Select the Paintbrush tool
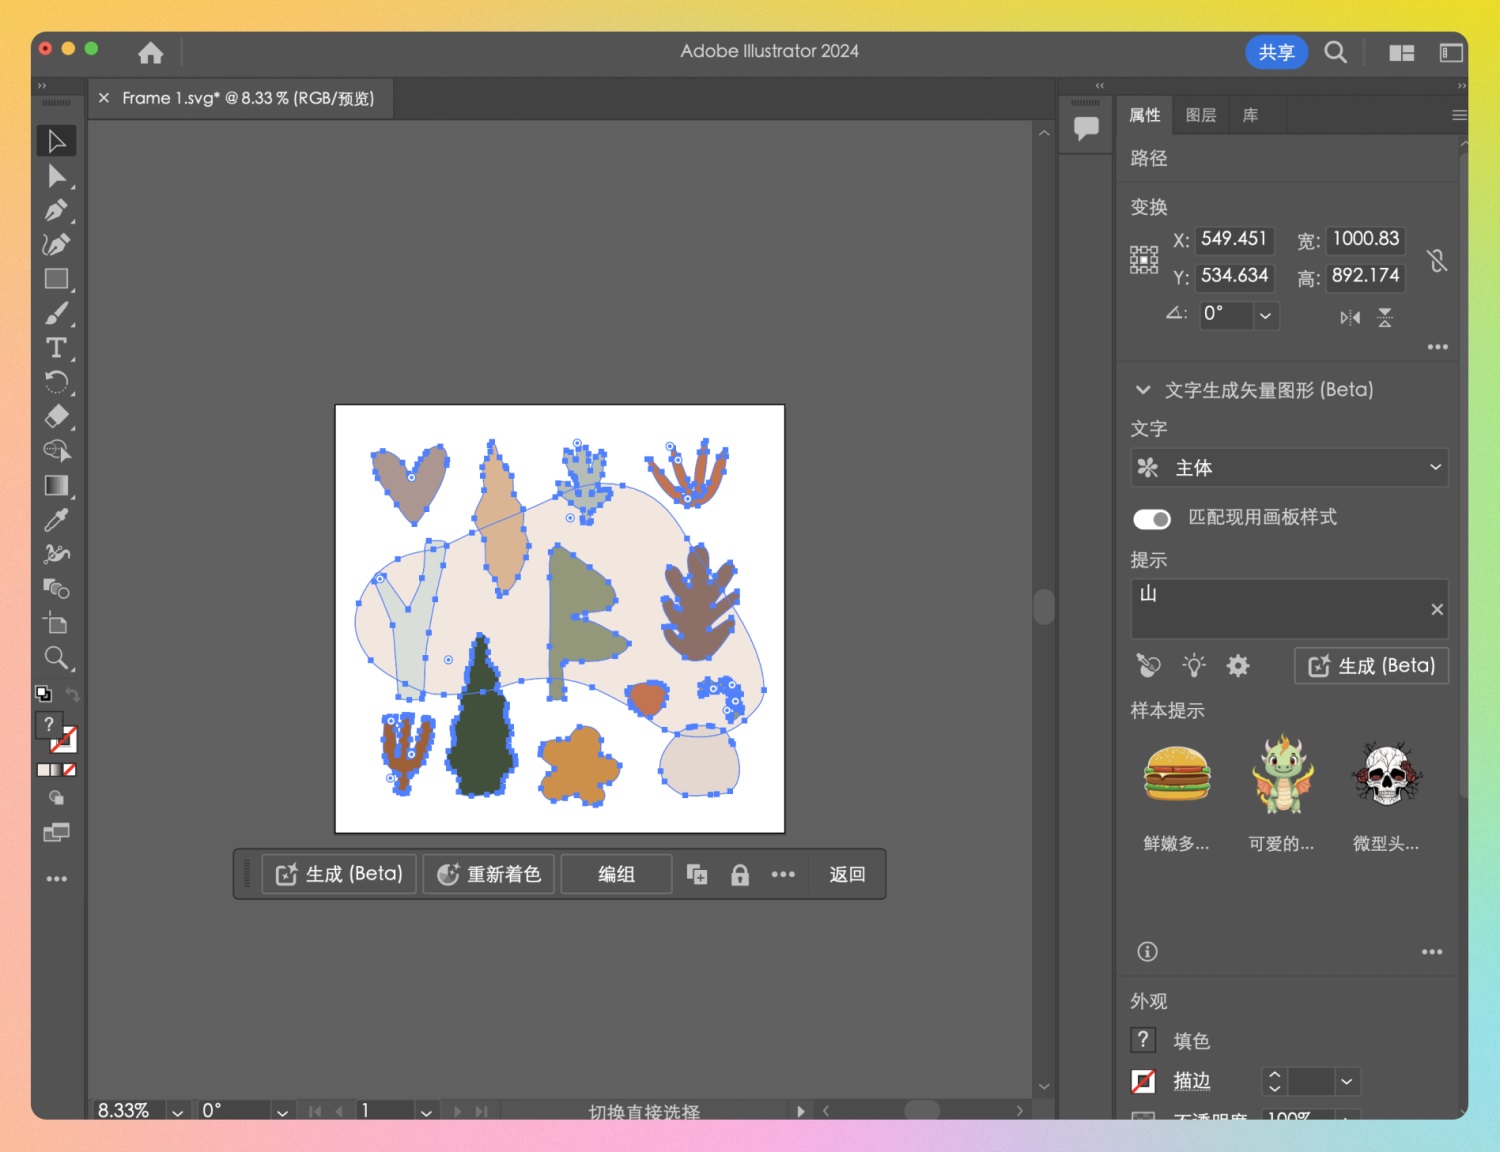Image resolution: width=1500 pixels, height=1152 pixels. click(57, 313)
